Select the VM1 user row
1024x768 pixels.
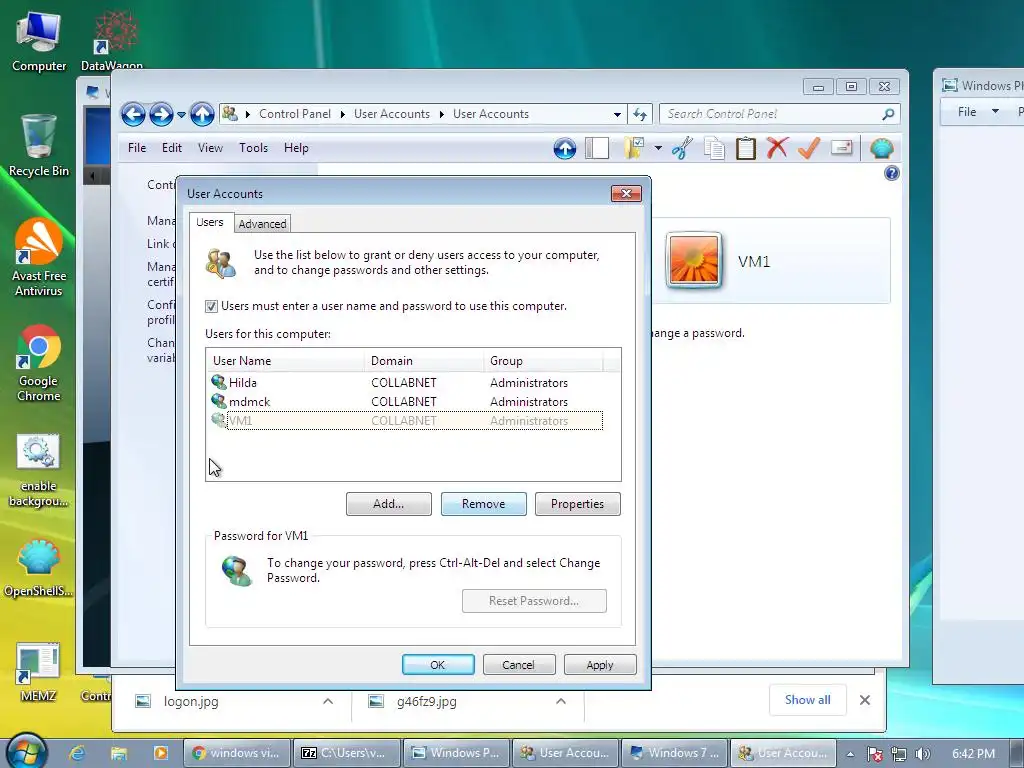tap(405, 421)
